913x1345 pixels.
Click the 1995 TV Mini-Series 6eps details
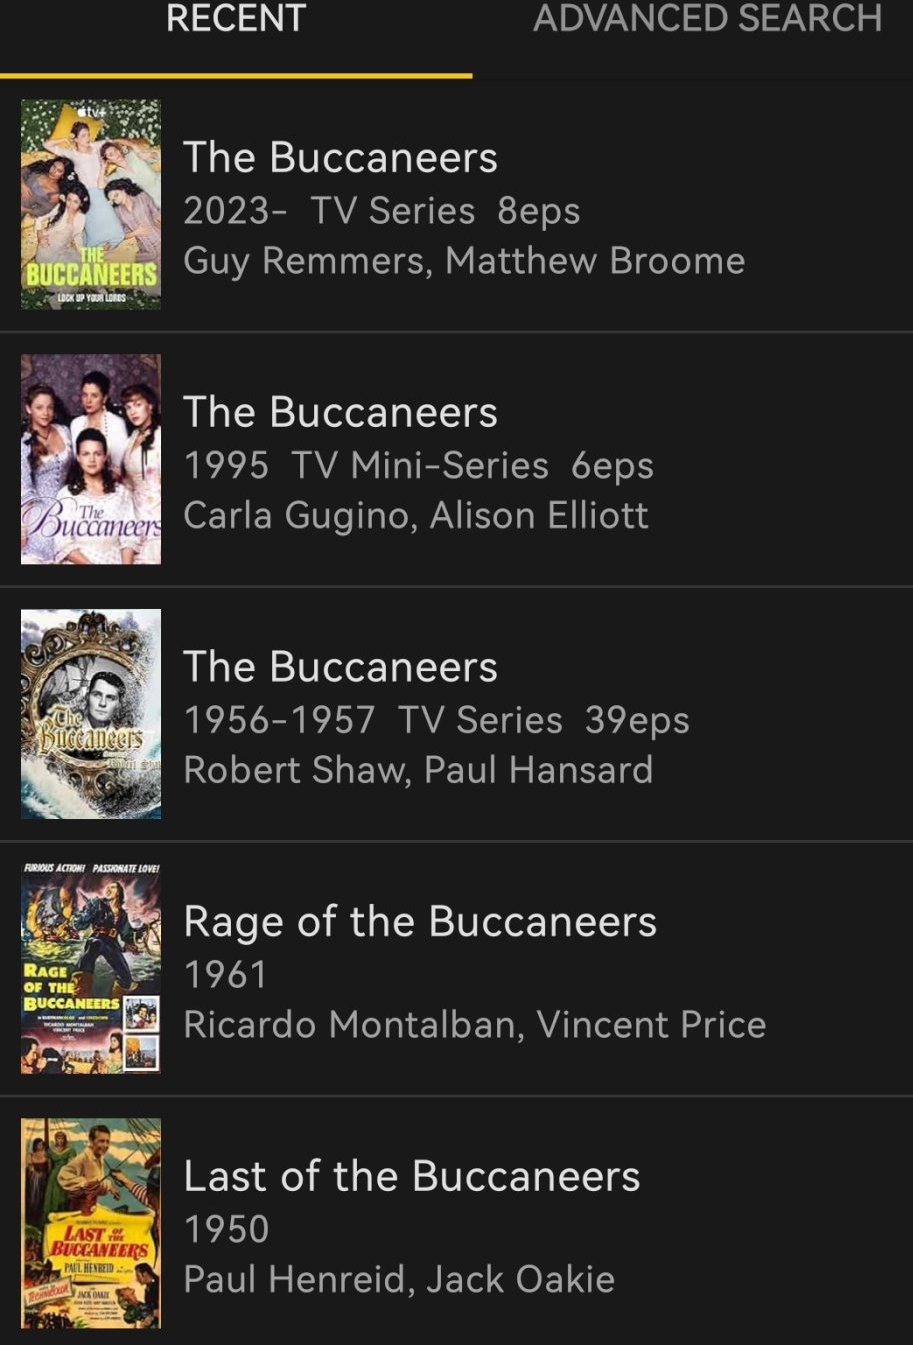pos(419,466)
